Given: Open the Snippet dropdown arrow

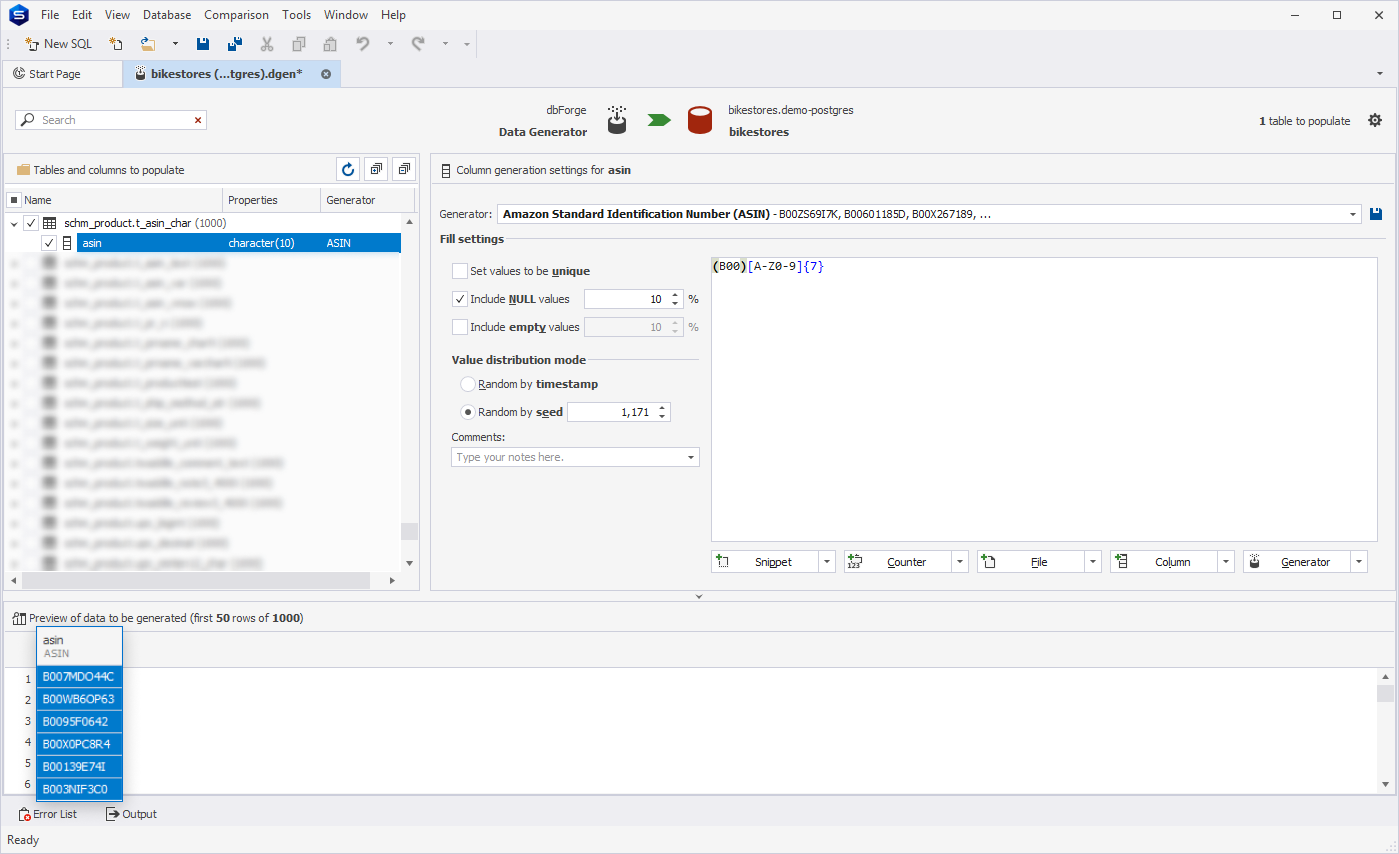Looking at the screenshot, I should click(827, 562).
